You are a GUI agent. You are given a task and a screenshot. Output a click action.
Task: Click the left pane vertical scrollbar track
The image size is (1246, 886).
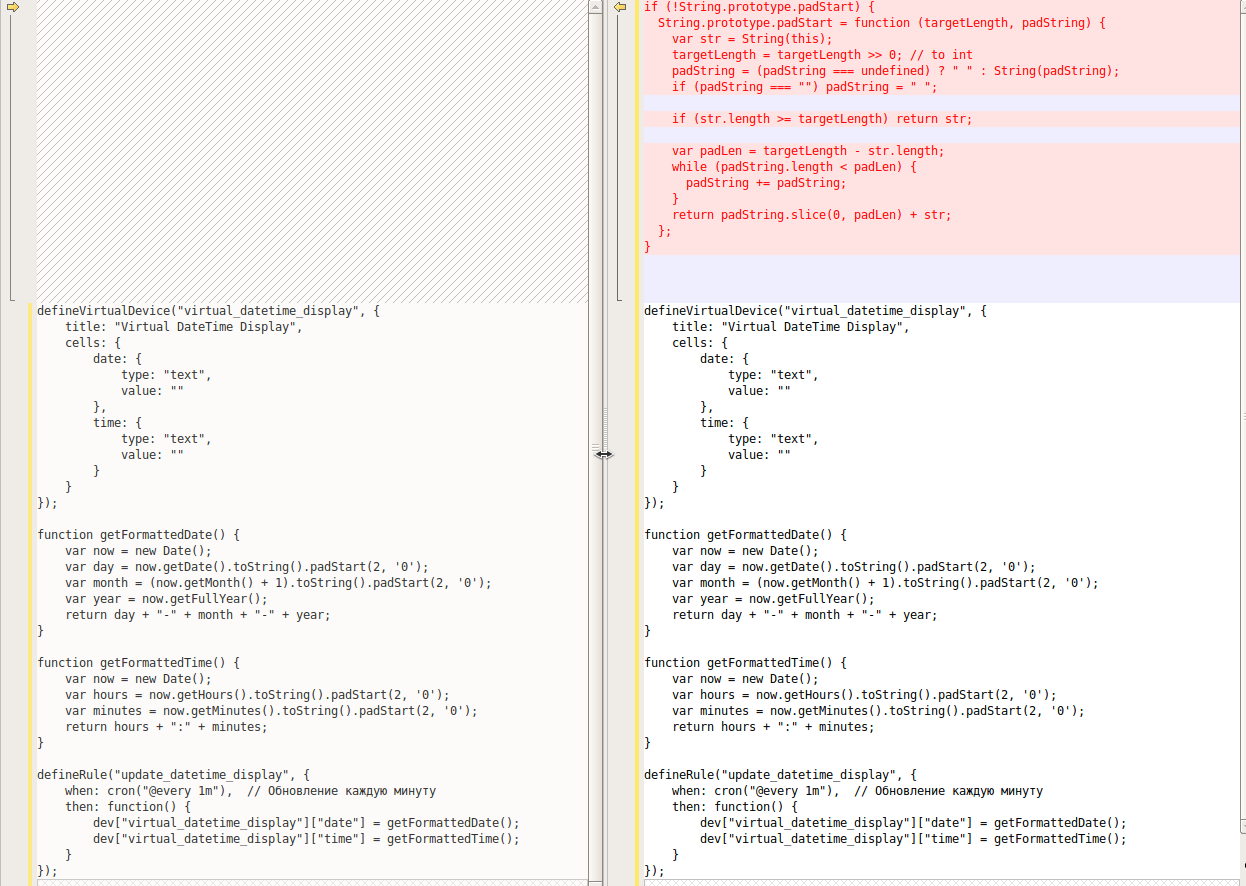[x=595, y=447]
